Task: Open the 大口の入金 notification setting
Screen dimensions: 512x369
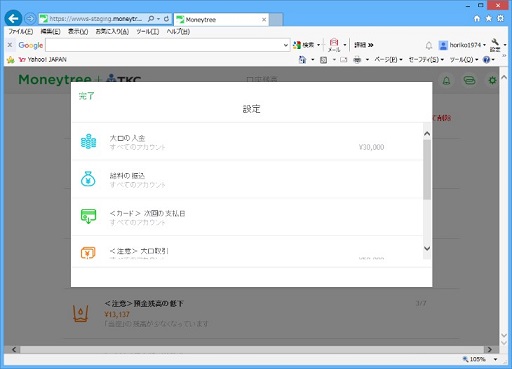Action: pos(247,142)
